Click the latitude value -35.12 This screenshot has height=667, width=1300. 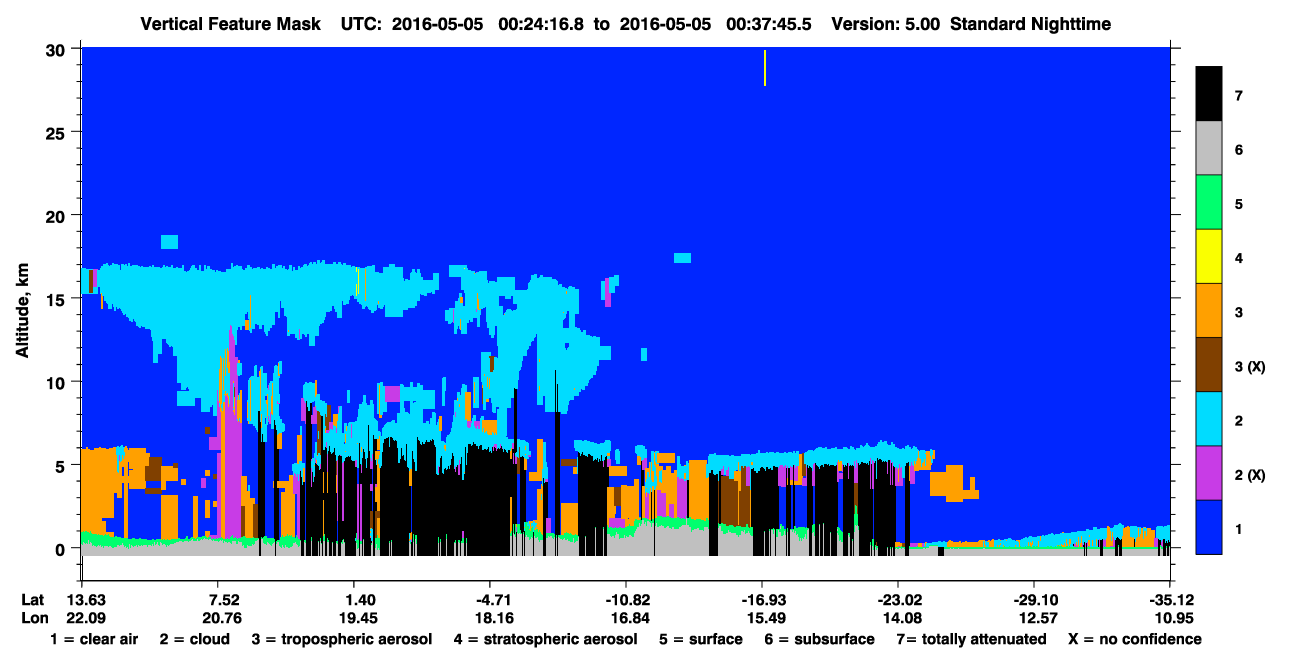tap(1170, 600)
